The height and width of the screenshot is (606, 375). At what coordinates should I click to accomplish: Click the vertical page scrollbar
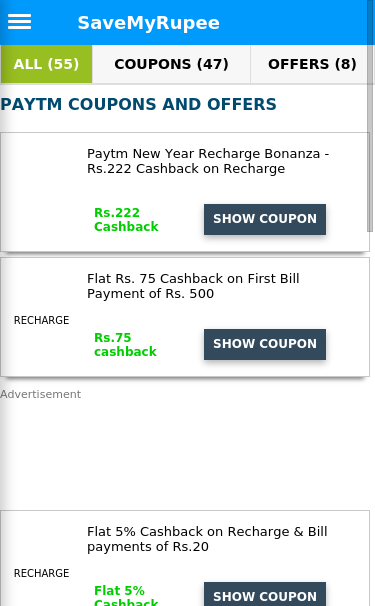(370, 116)
